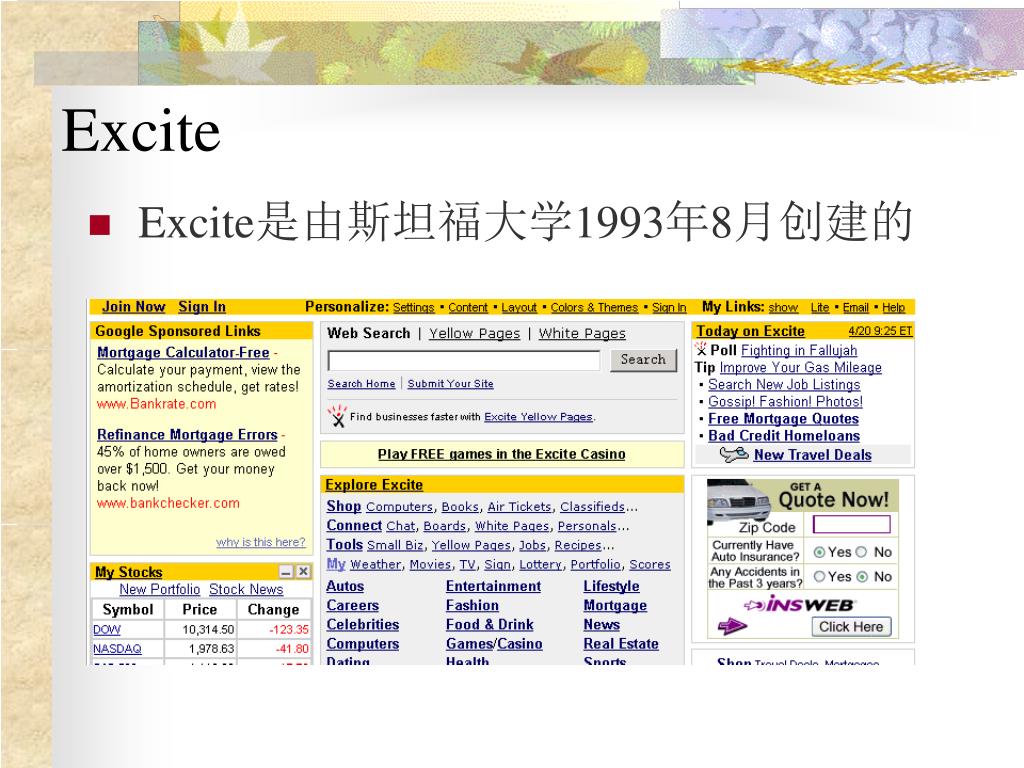The width and height of the screenshot is (1024, 768).
Task: Open the Today on Excite heading
Action: [750, 331]
